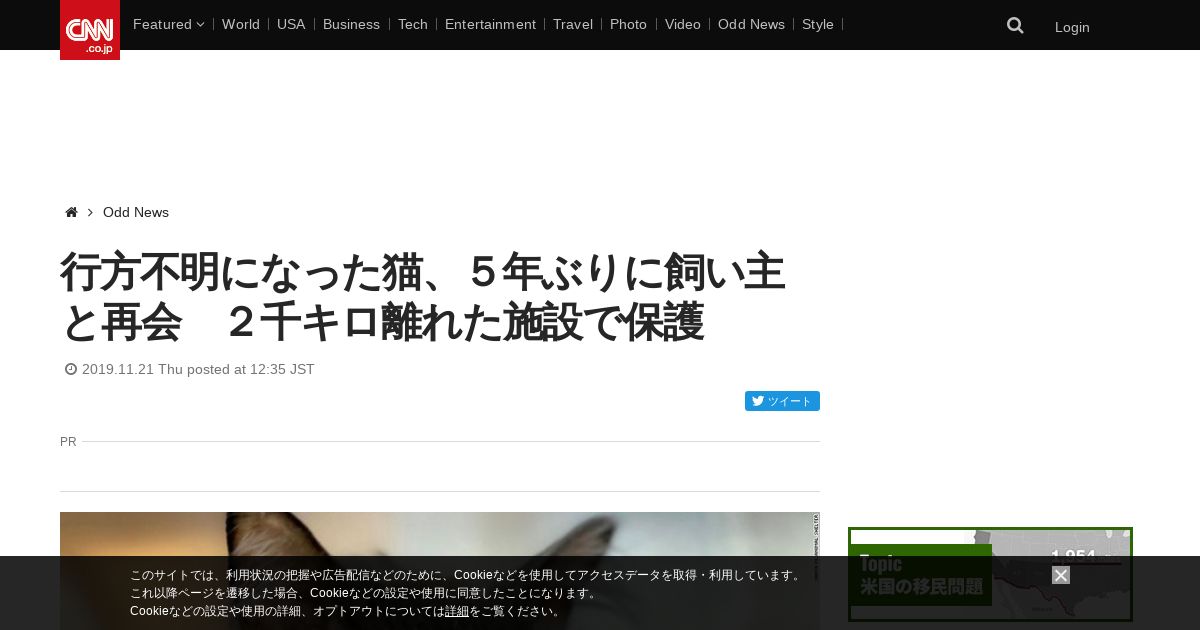
Task: Click the article headline about the missing cat
Action: coord(423,297)
